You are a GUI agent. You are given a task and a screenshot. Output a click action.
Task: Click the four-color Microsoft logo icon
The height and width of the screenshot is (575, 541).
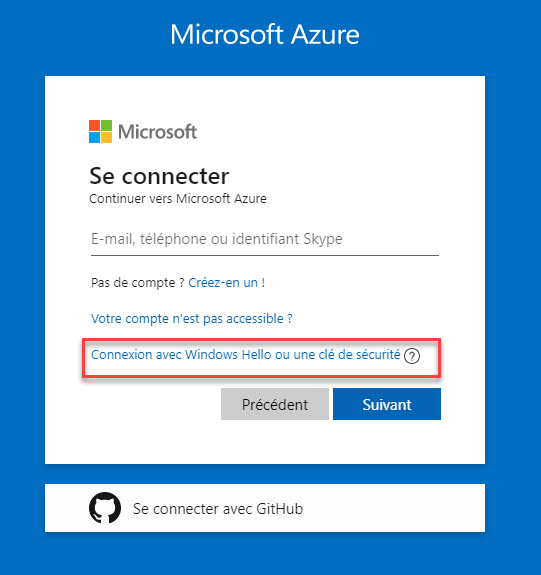pos(100,131)
